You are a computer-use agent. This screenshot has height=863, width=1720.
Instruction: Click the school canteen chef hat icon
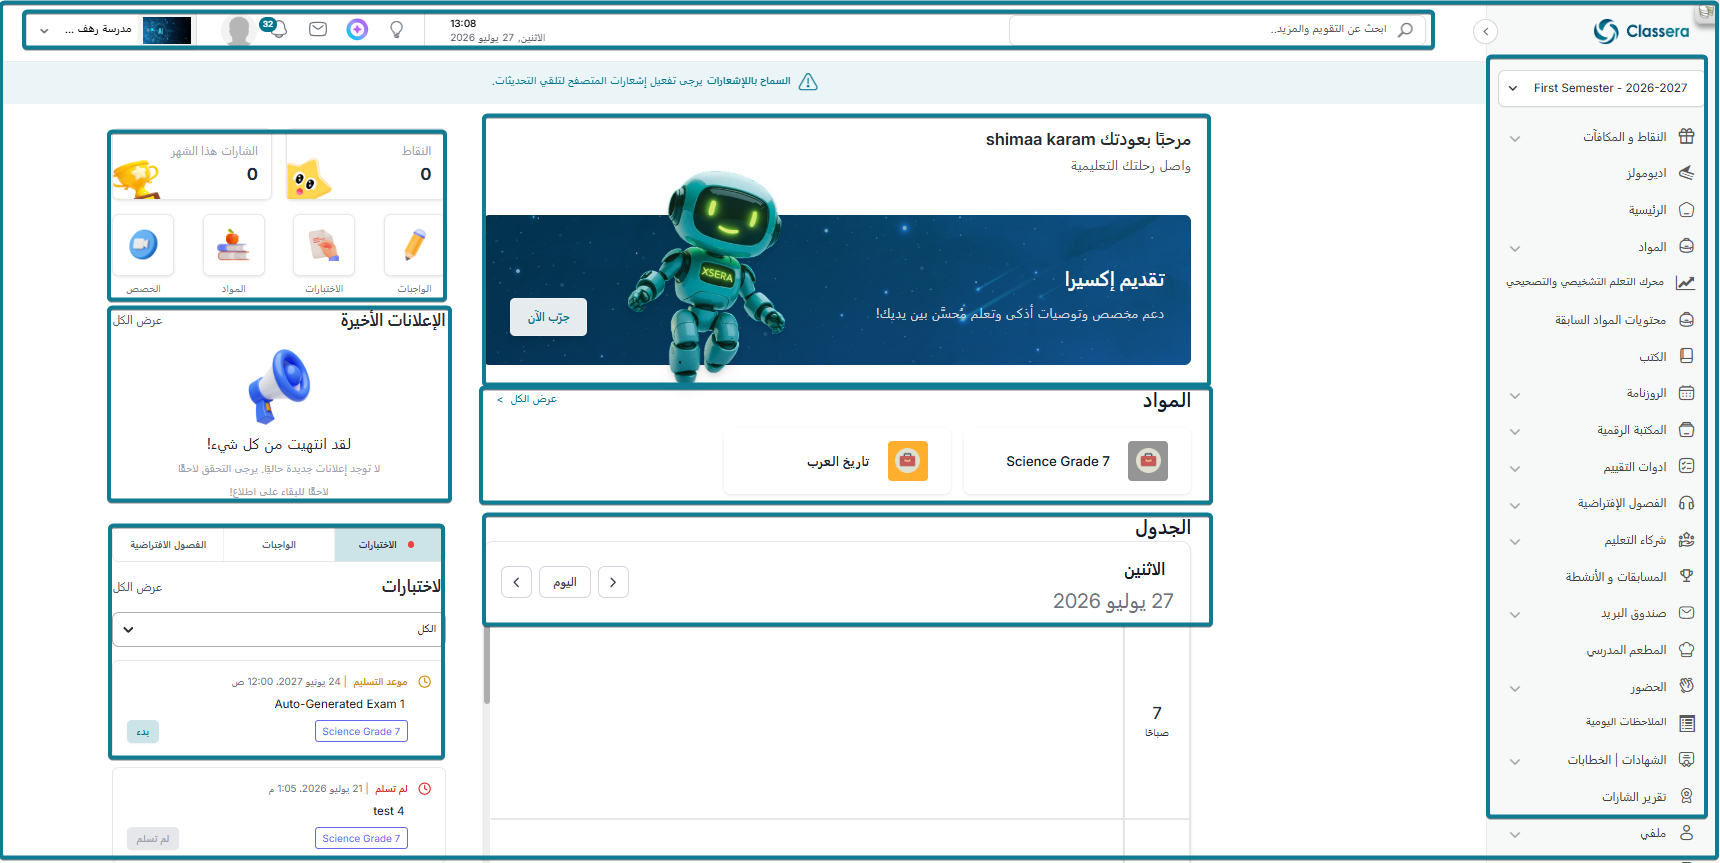[x=1686, y=650]
